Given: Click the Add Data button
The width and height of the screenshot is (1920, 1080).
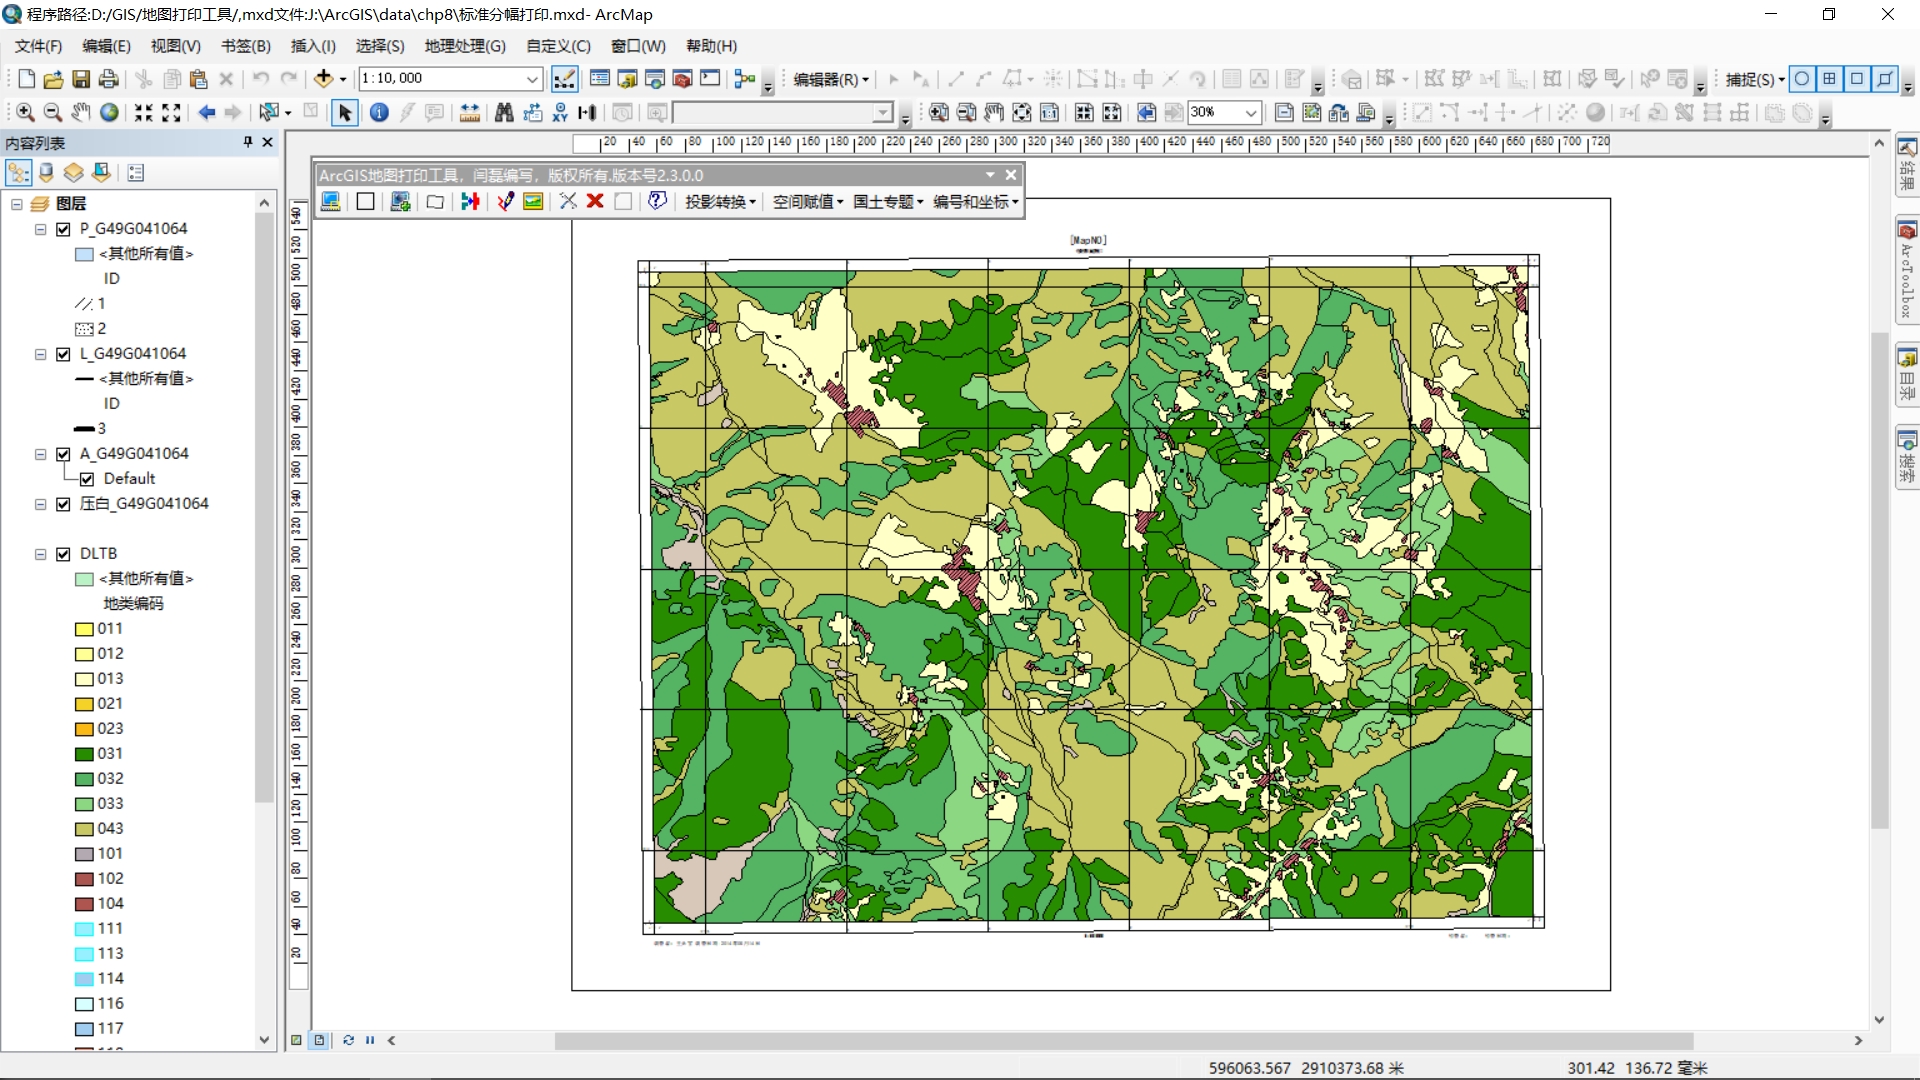Looking at the screenshot, I should tap(323, 79).
